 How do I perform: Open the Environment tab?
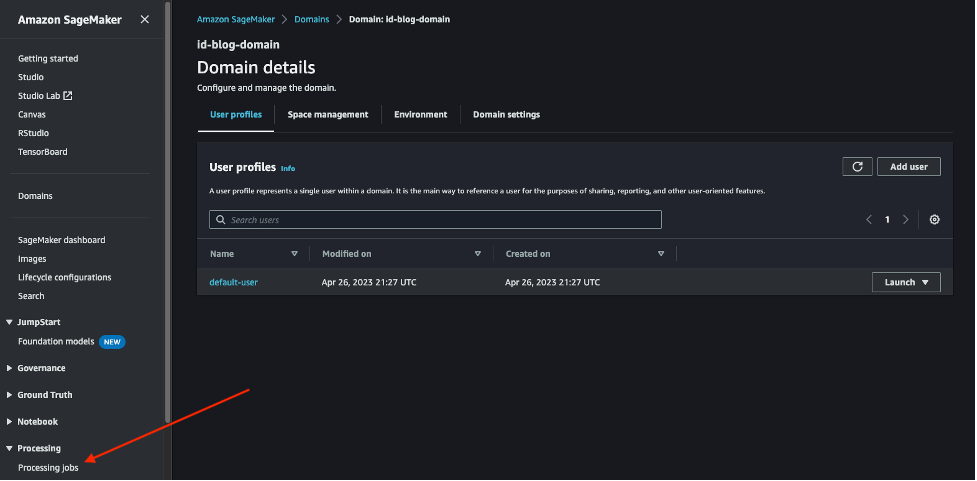click(421, 115)
